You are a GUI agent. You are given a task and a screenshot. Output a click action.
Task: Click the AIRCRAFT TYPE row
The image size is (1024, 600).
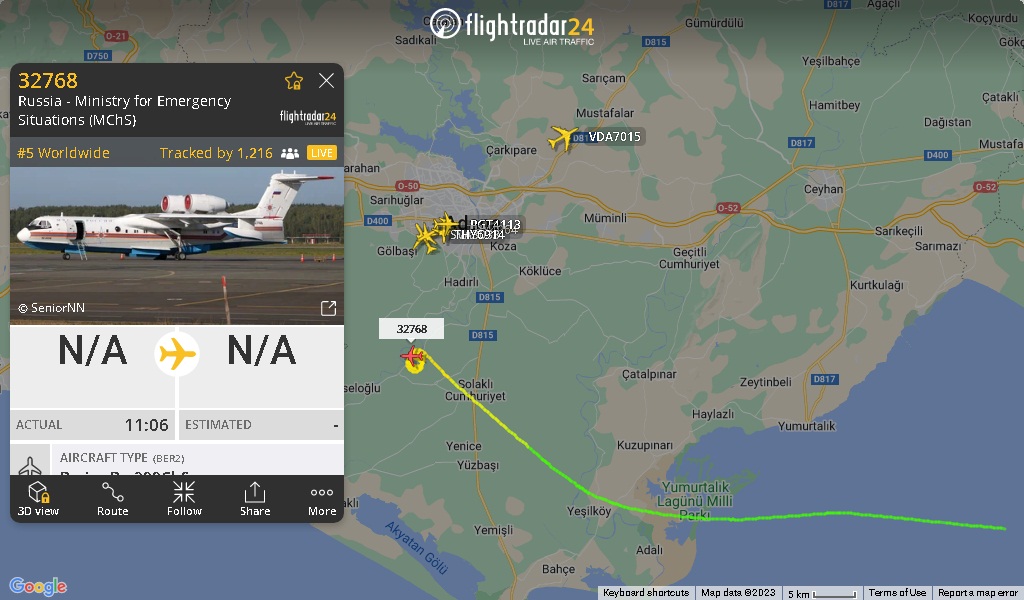pos(177,460)
